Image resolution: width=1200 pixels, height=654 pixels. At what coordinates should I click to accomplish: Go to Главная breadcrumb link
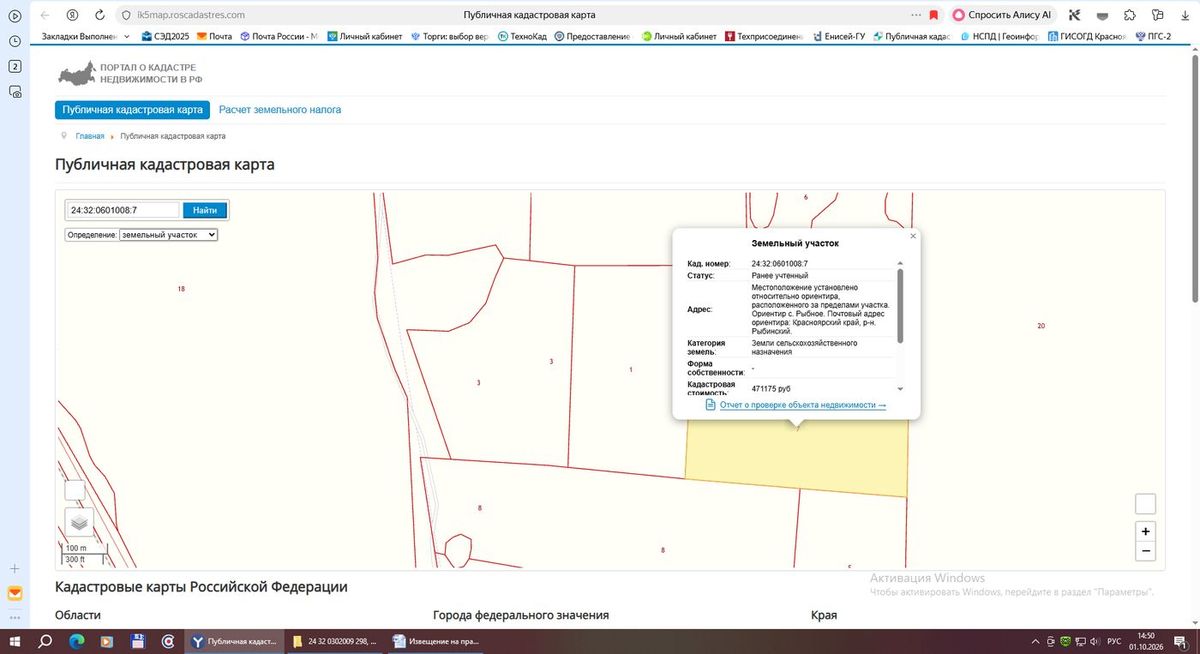coord(90,136)
